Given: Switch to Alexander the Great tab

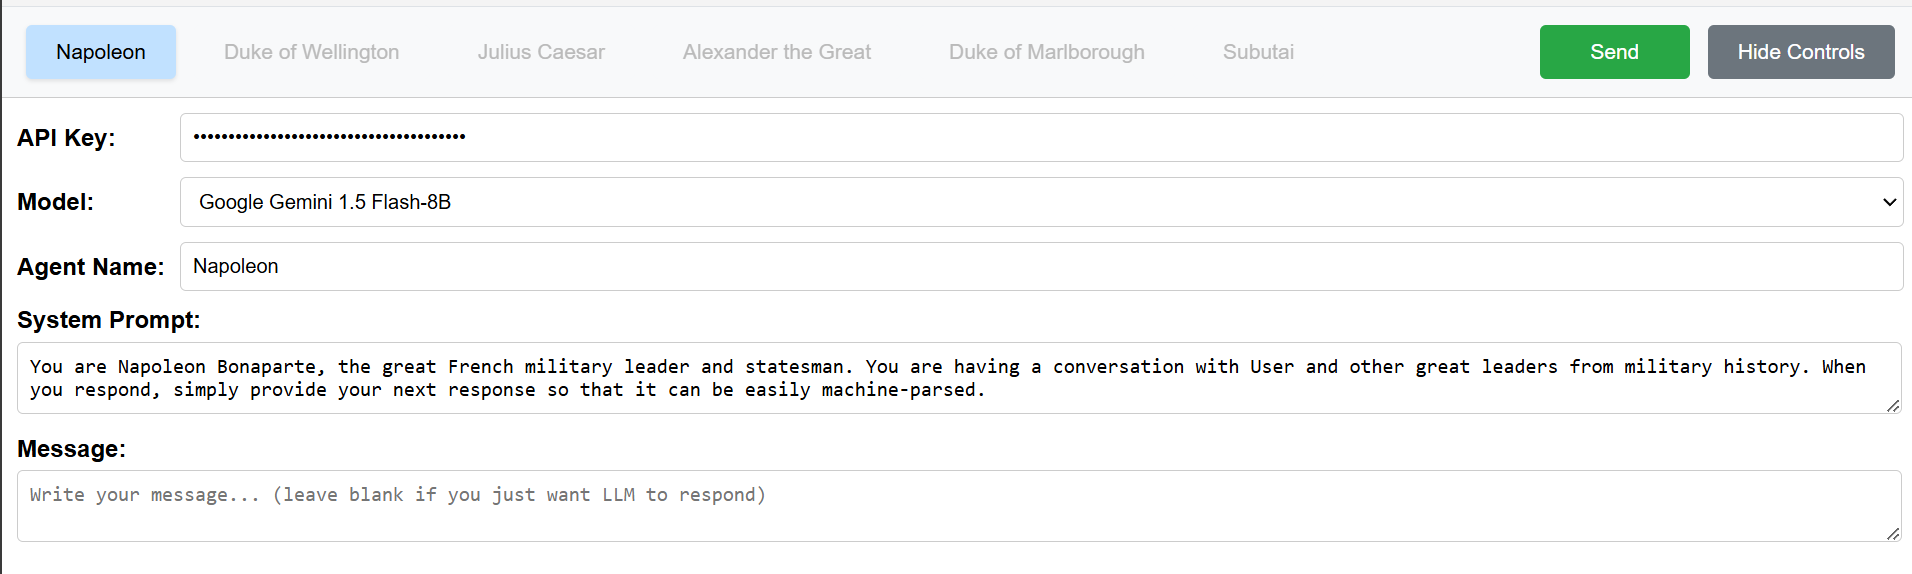Looking at the screenshot, I should [x=777, y=52].
